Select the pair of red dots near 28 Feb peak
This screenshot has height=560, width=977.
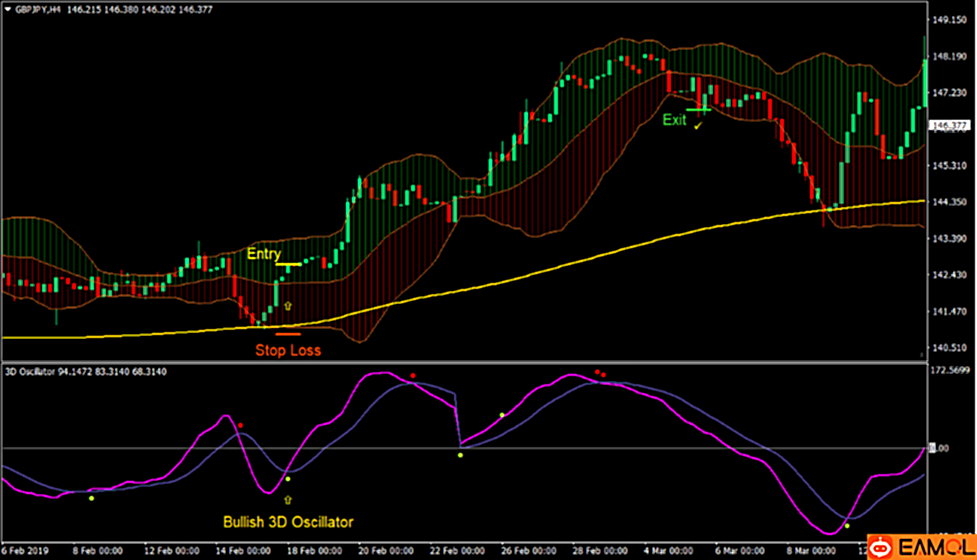601,373
